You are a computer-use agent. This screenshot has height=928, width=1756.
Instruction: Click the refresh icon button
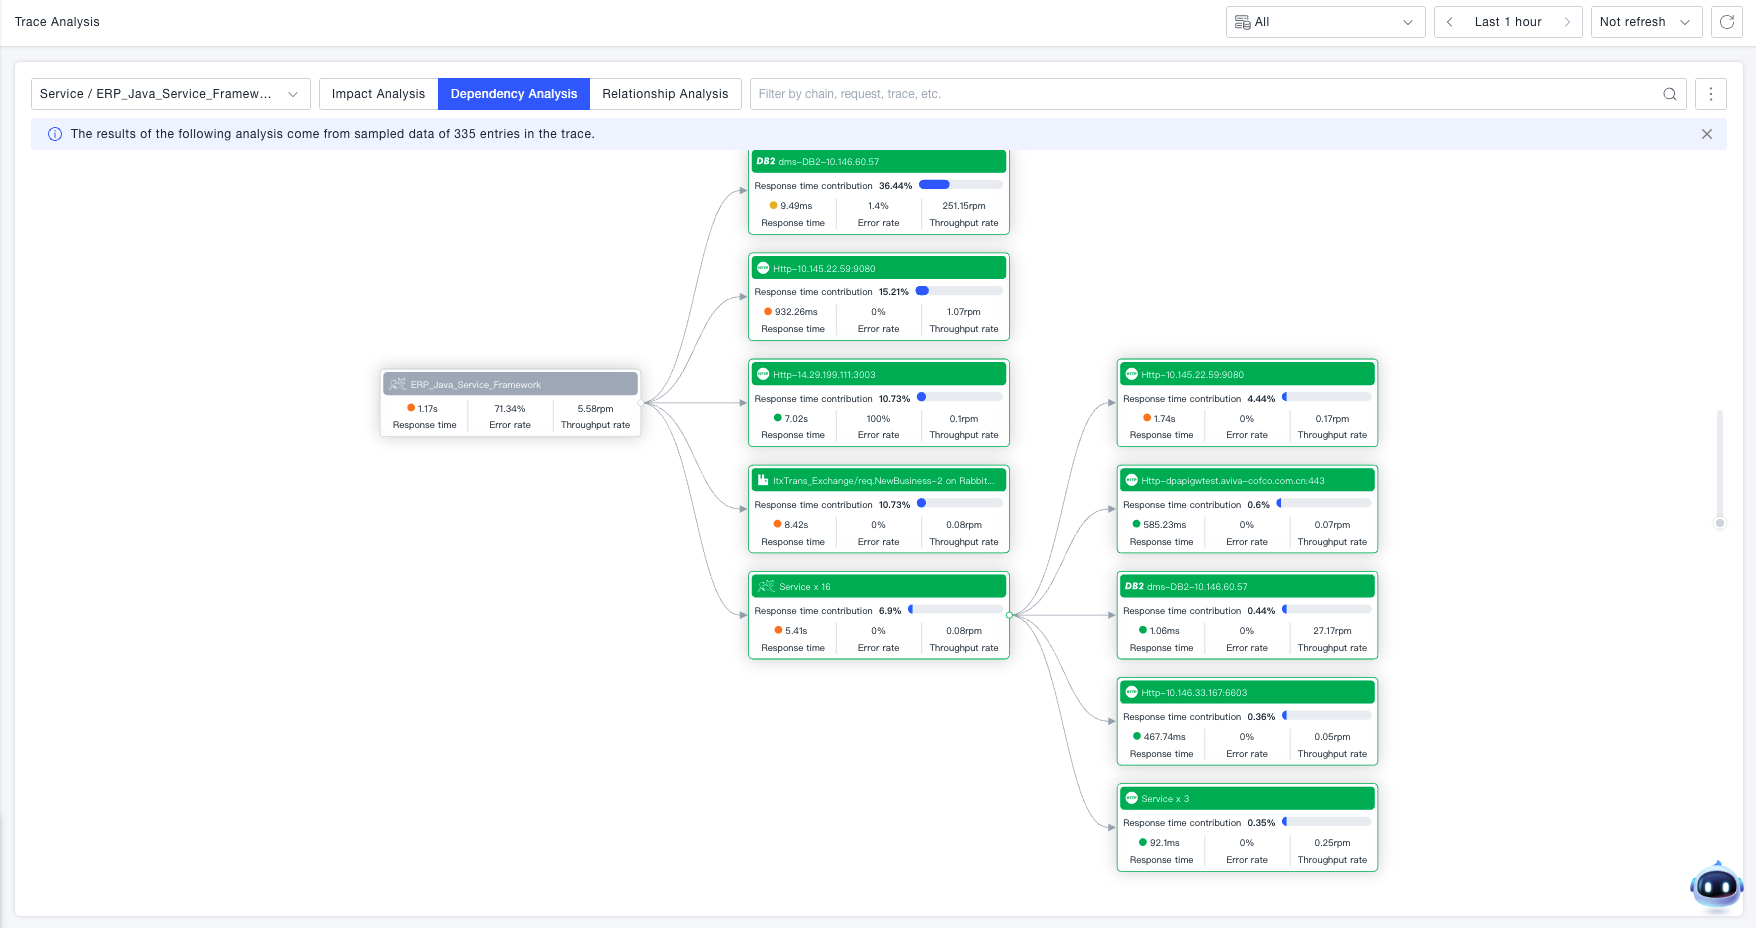tap(1727, 22)
